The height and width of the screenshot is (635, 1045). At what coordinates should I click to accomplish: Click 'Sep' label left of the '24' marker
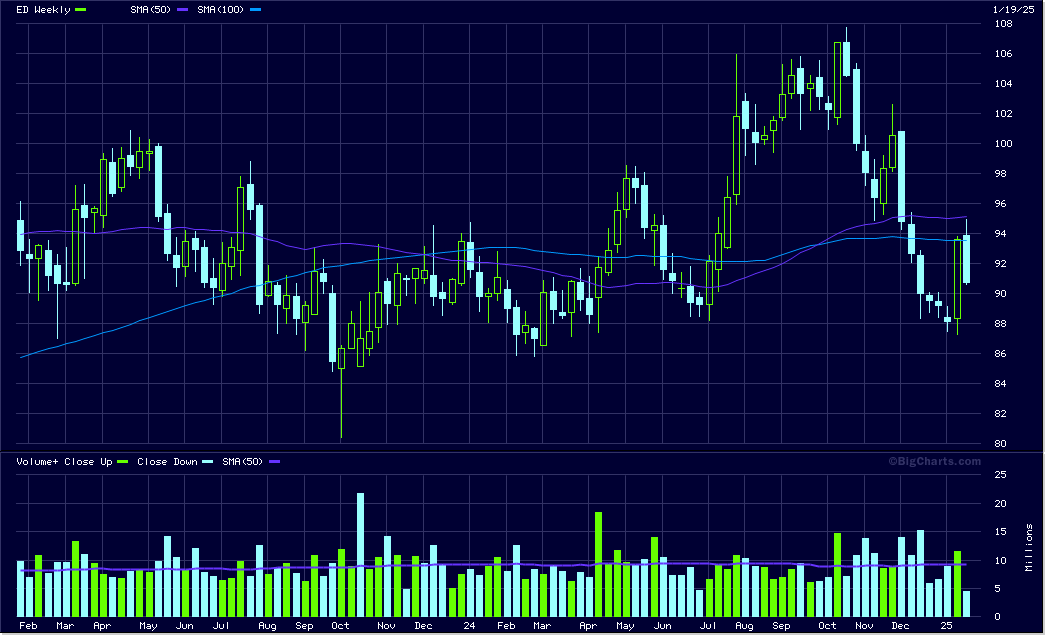coord(304,626)
